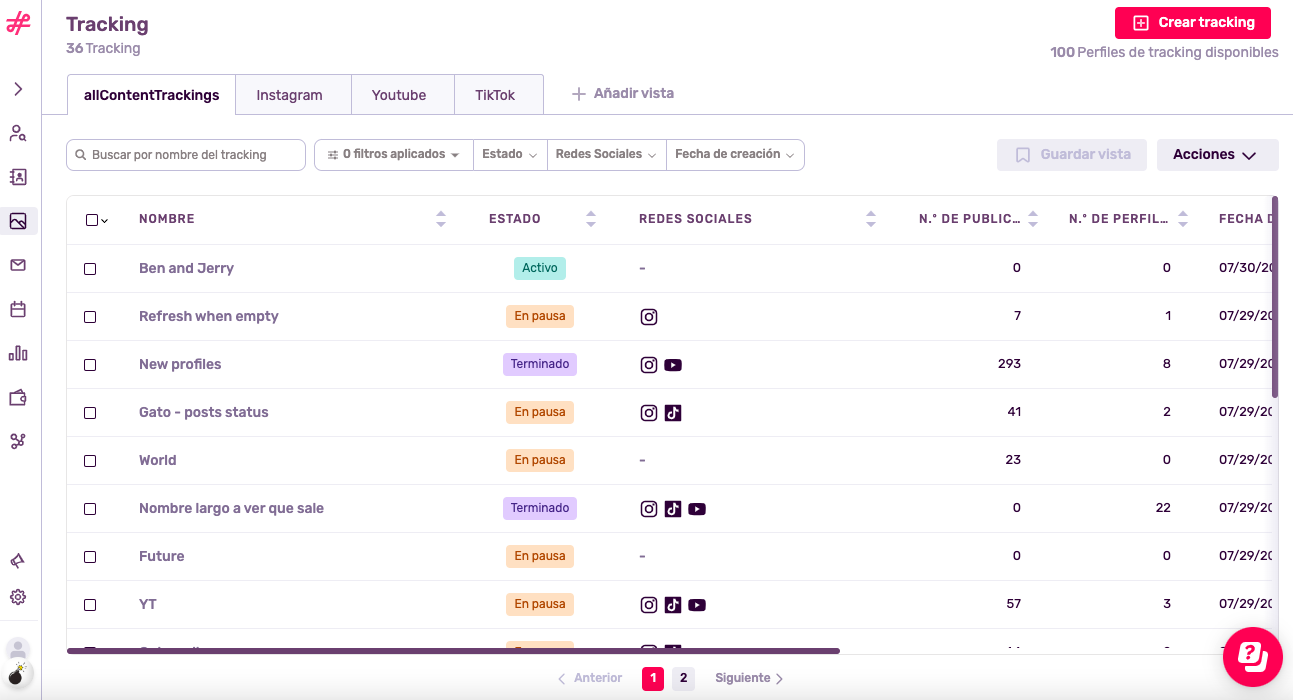Open the Acciones dropdown menu

pos(1217,155)
